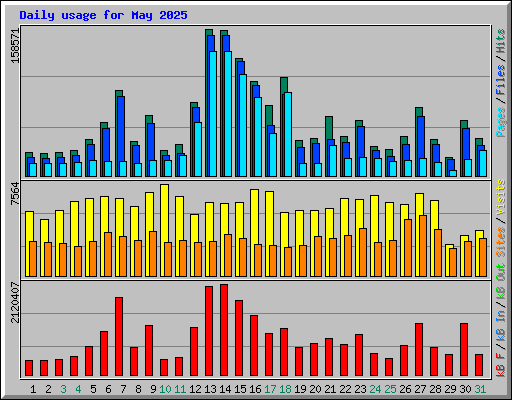The height and width of the screenshot is (400, 512).
Task: Click green weekend day label 11
Action: [x=180, y=389]
